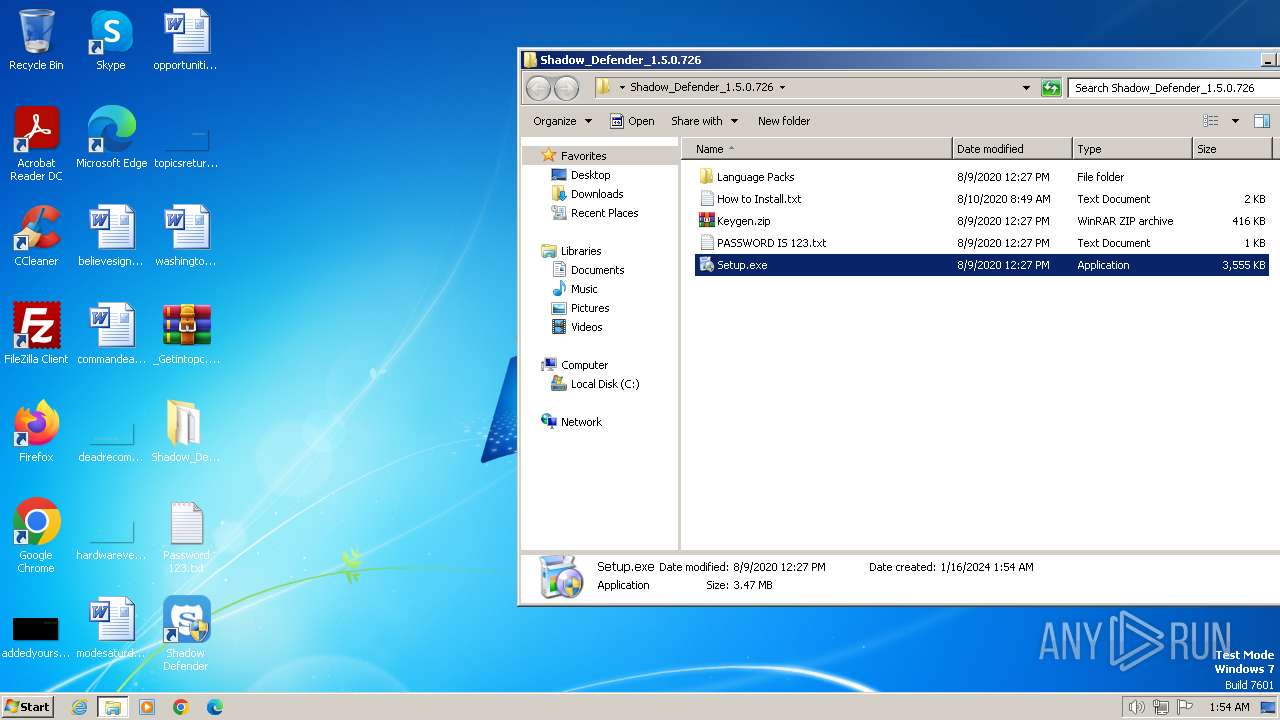Select the Language Packs folder
Screen dimensions: 1280x720
pos(755,177)
